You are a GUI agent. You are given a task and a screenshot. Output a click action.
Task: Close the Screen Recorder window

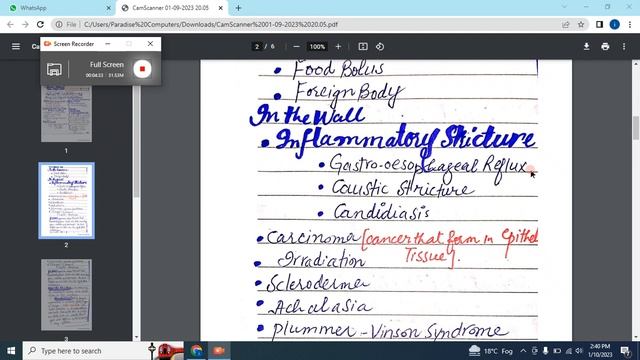tap(150, 44)
